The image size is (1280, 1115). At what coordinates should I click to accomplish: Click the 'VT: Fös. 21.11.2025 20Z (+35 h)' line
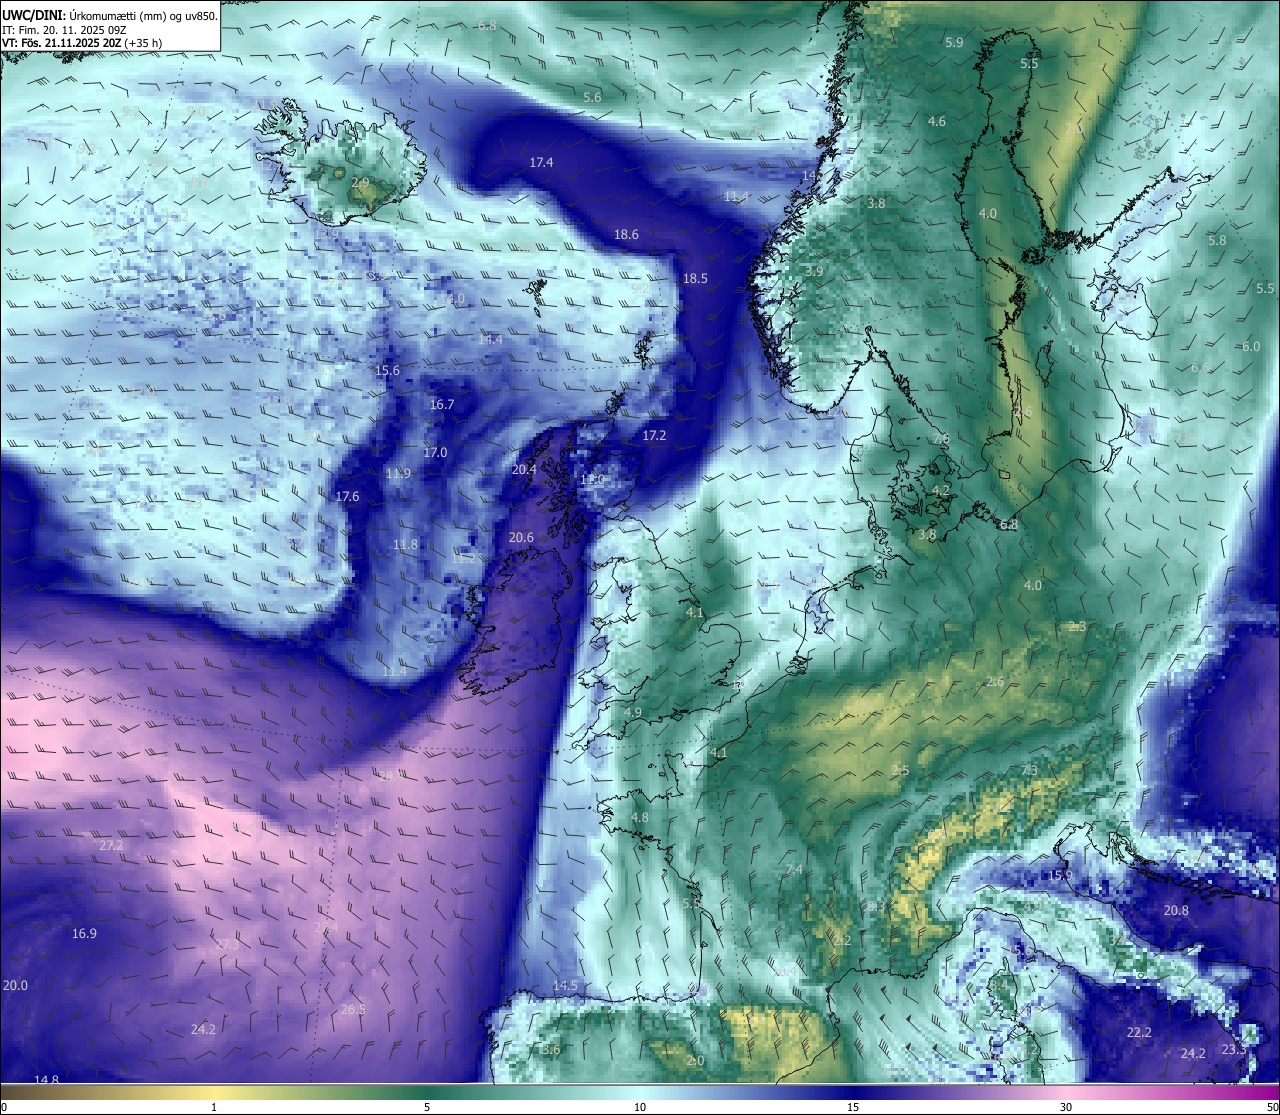point(82,43)
